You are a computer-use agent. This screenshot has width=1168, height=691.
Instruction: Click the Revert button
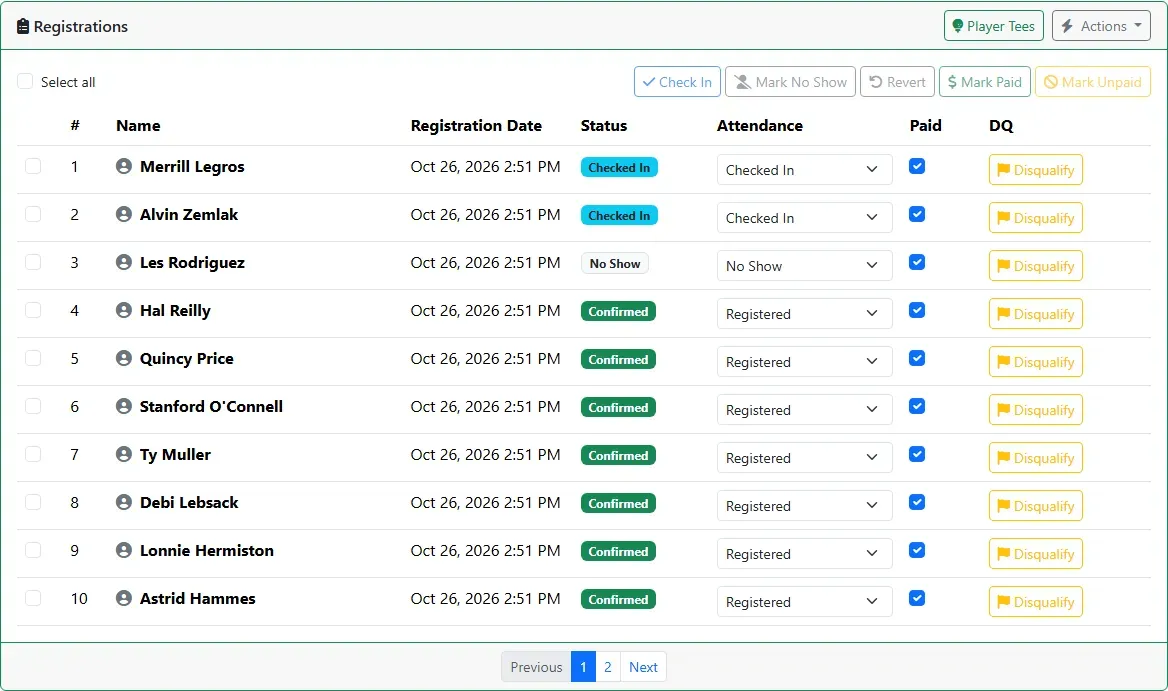click(898, 82)
